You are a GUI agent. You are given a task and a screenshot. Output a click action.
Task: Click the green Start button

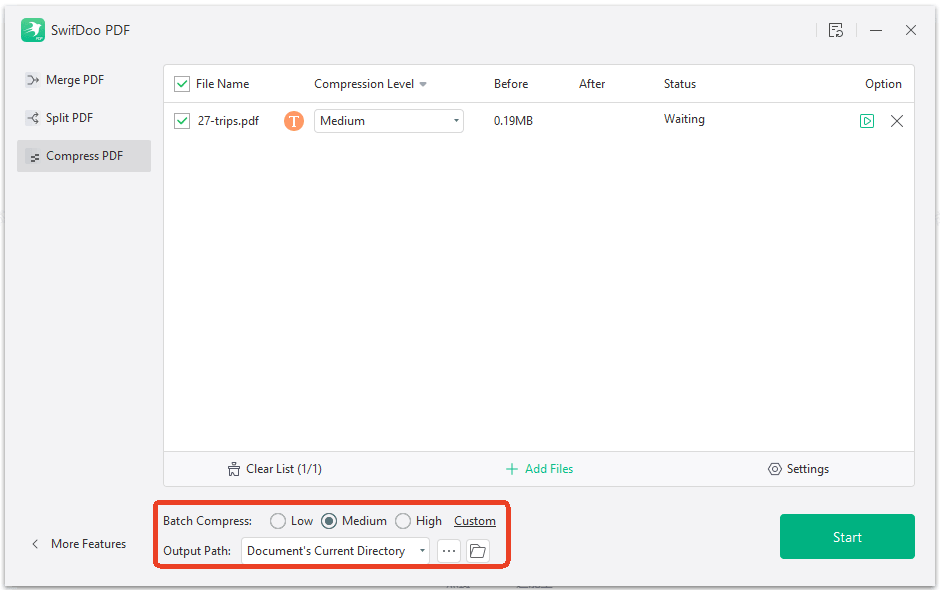[x=847, y=537]
